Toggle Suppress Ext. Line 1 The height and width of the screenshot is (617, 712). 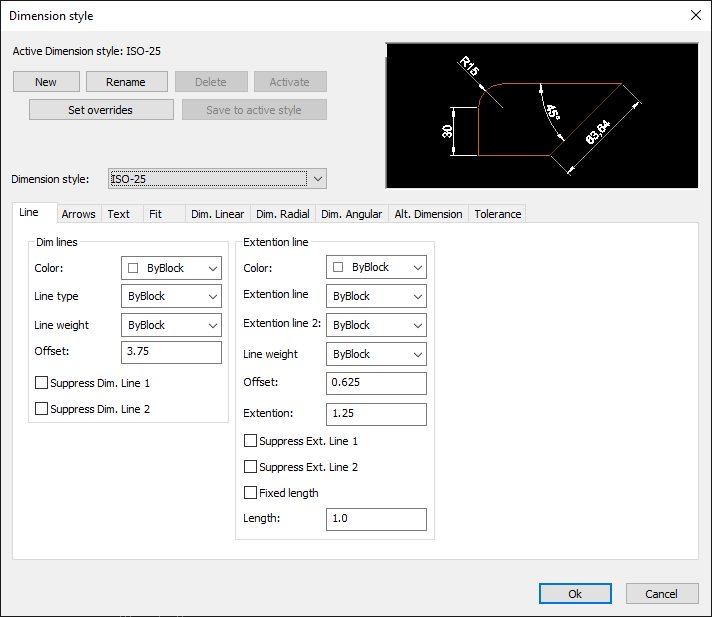pyautogui.click(x=251, y=441)
